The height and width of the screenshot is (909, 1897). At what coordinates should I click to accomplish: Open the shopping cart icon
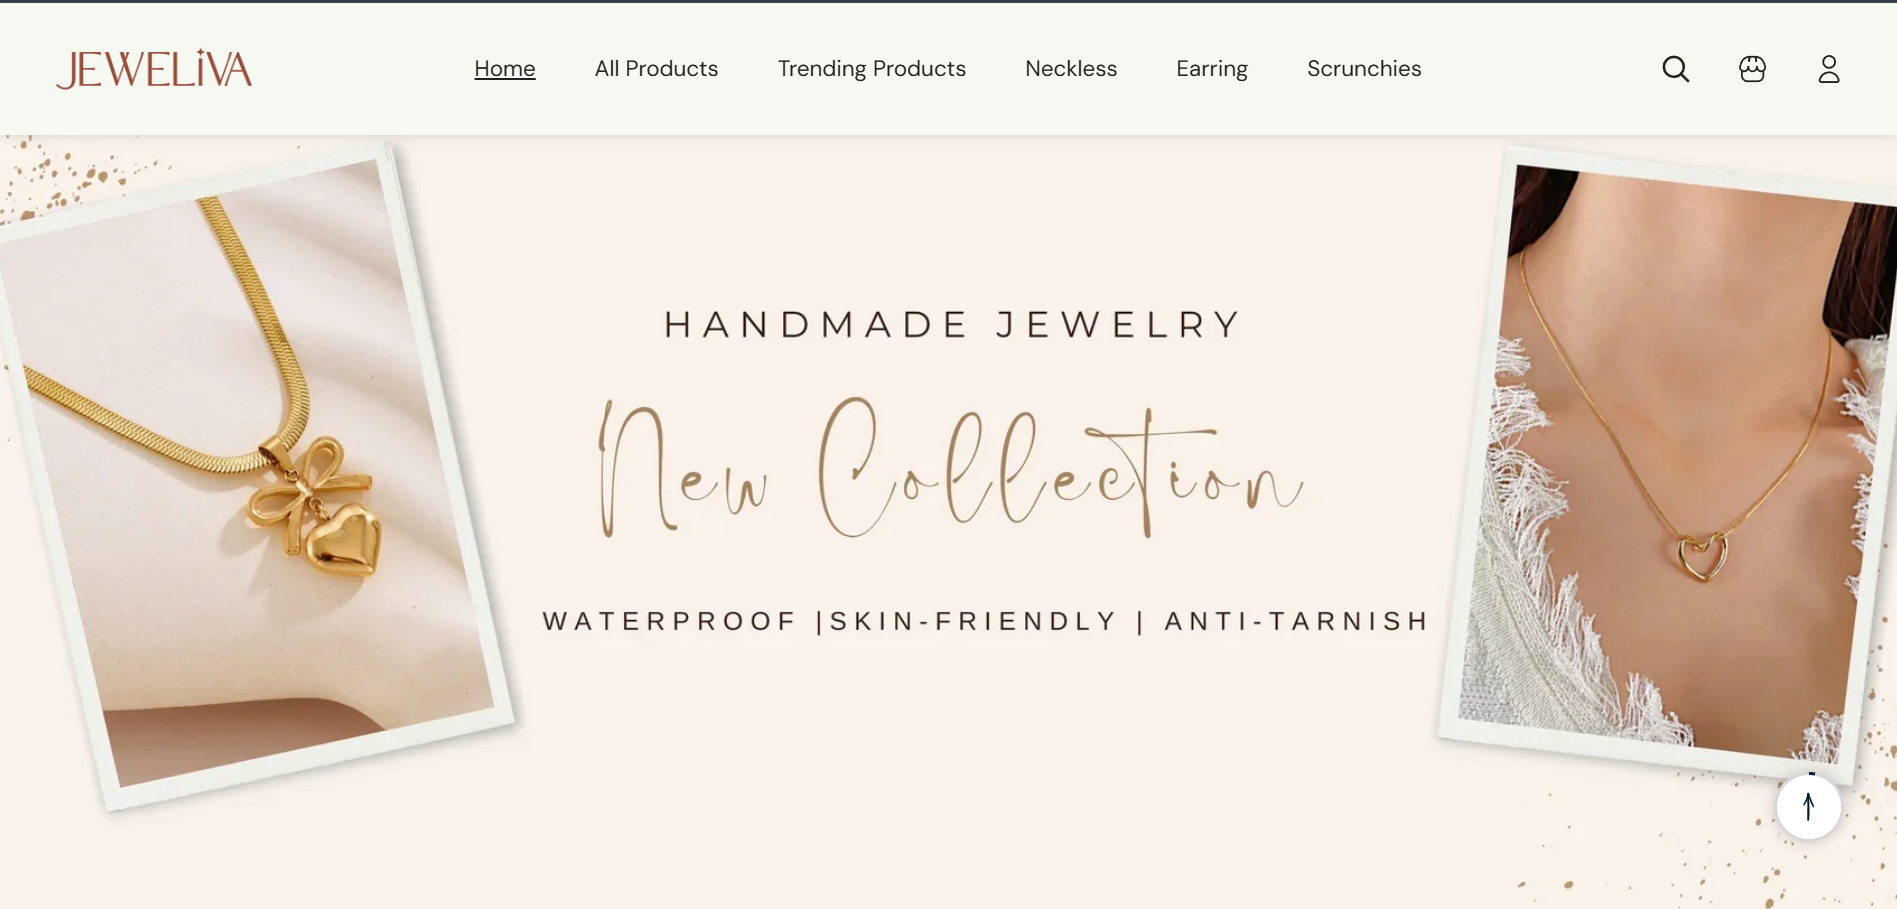point(1752,69)
